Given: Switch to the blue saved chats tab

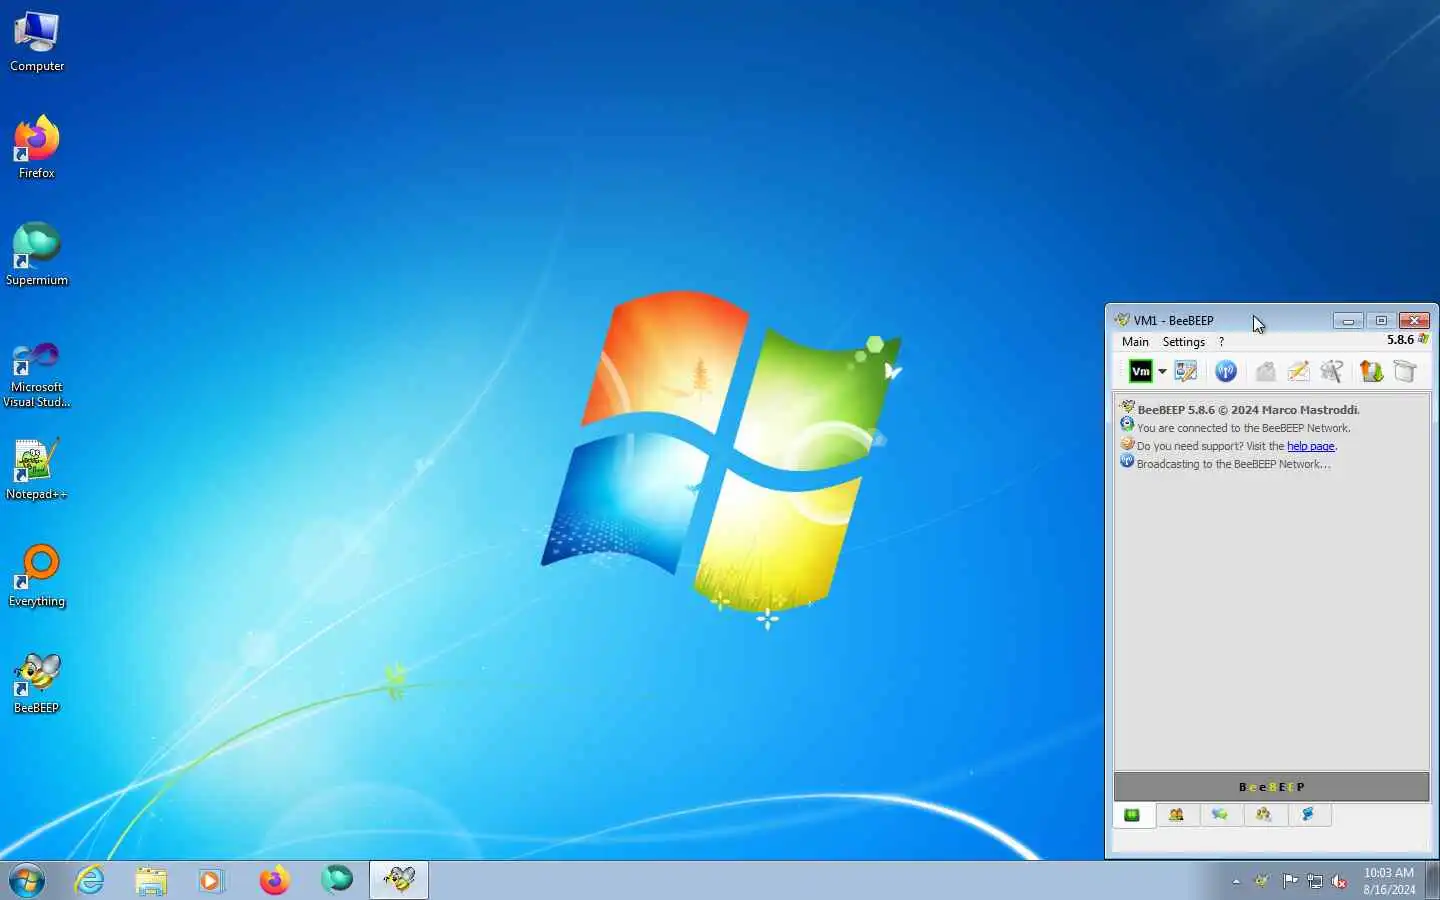Looking at the screenshot, I should 1308,815.
